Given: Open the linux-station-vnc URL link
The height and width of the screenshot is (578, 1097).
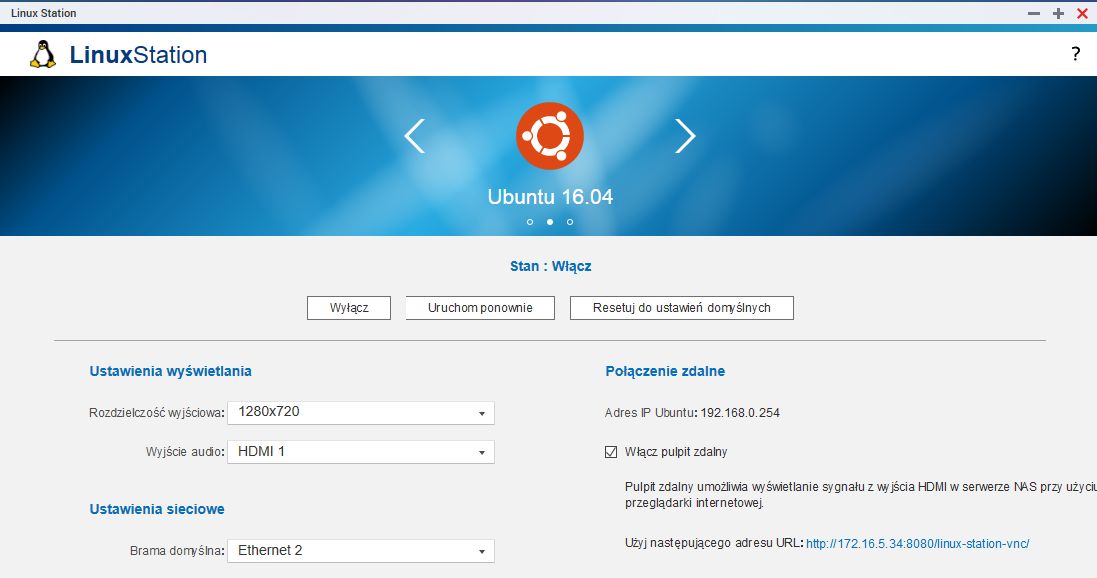Looking at the screenshot, I should point(917,544).
